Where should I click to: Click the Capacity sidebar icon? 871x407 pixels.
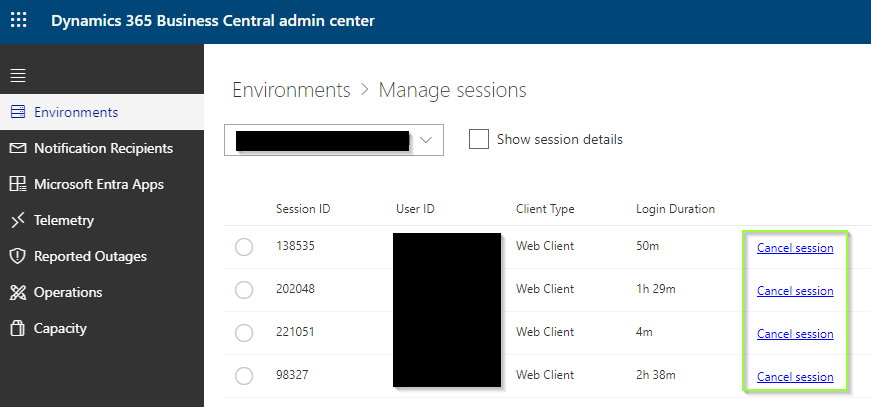(17, 328)
